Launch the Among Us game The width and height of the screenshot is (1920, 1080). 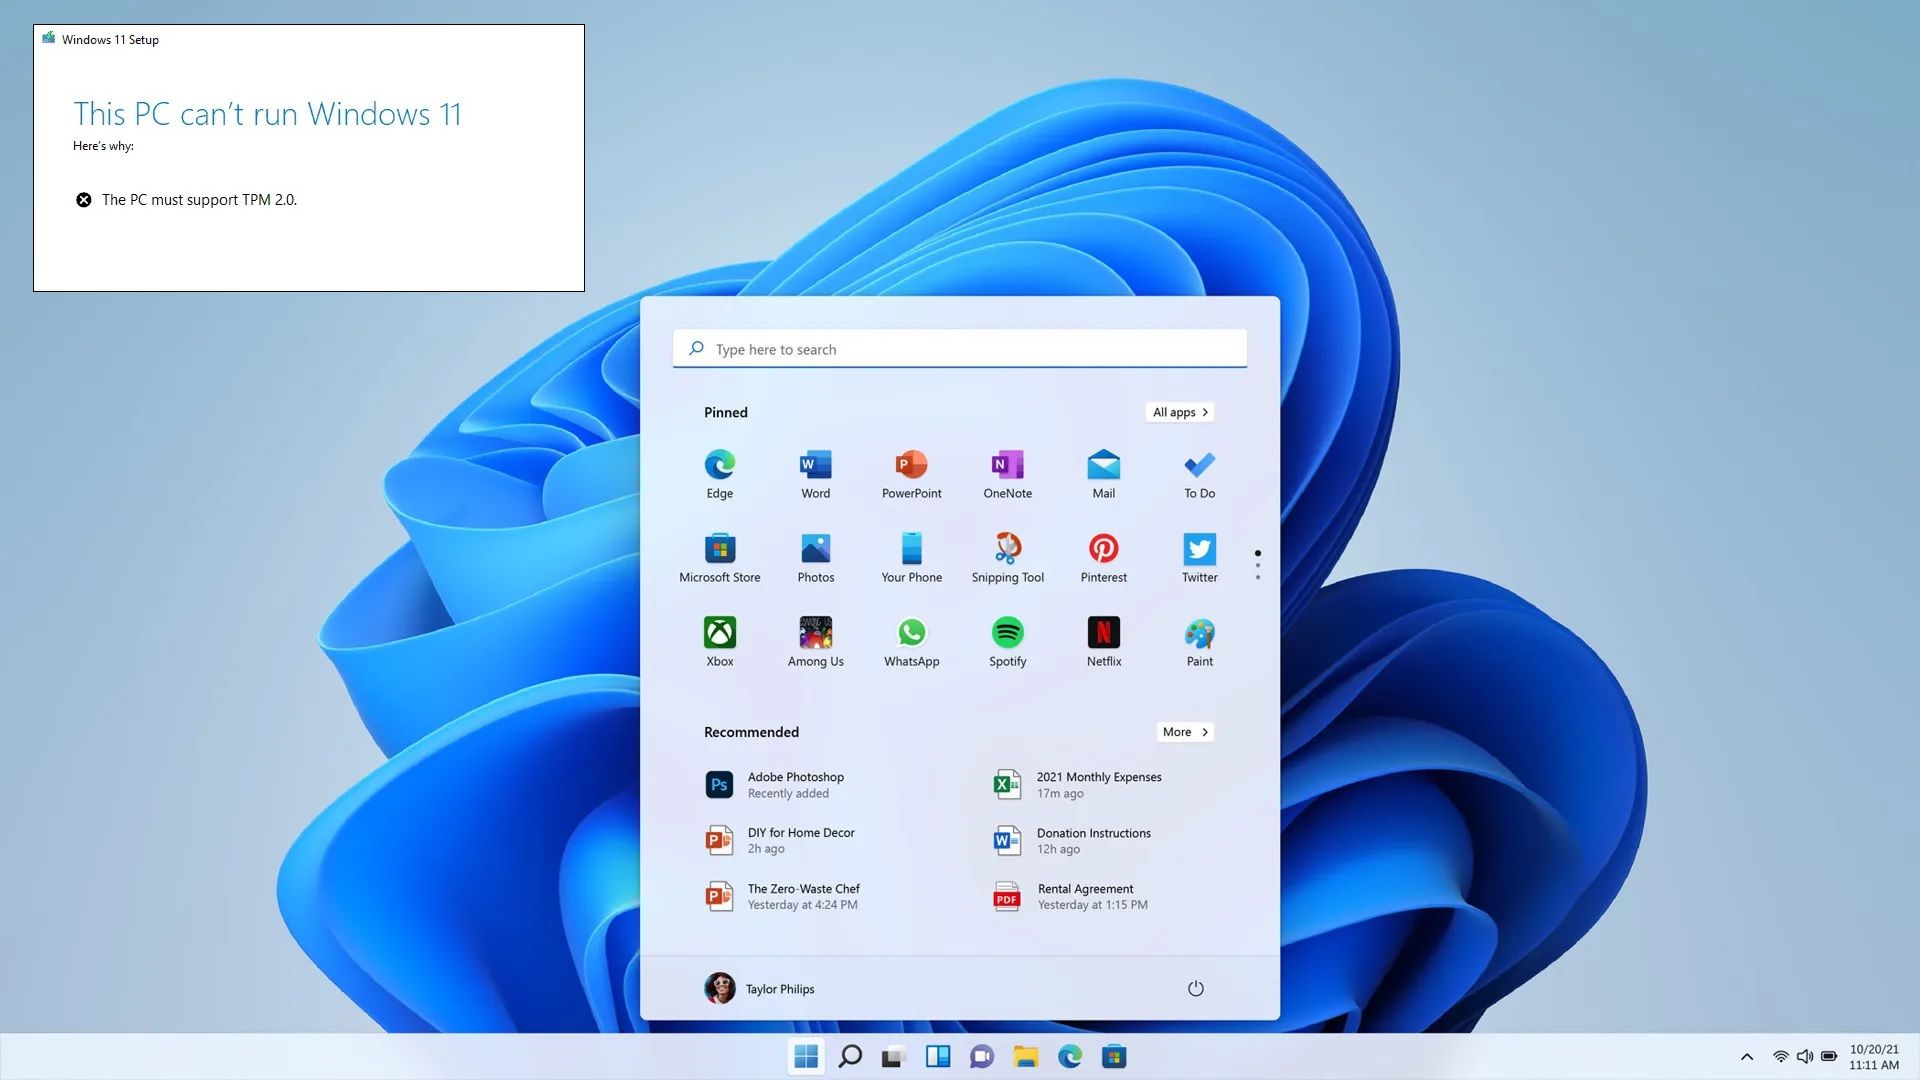tap(816, 642)
